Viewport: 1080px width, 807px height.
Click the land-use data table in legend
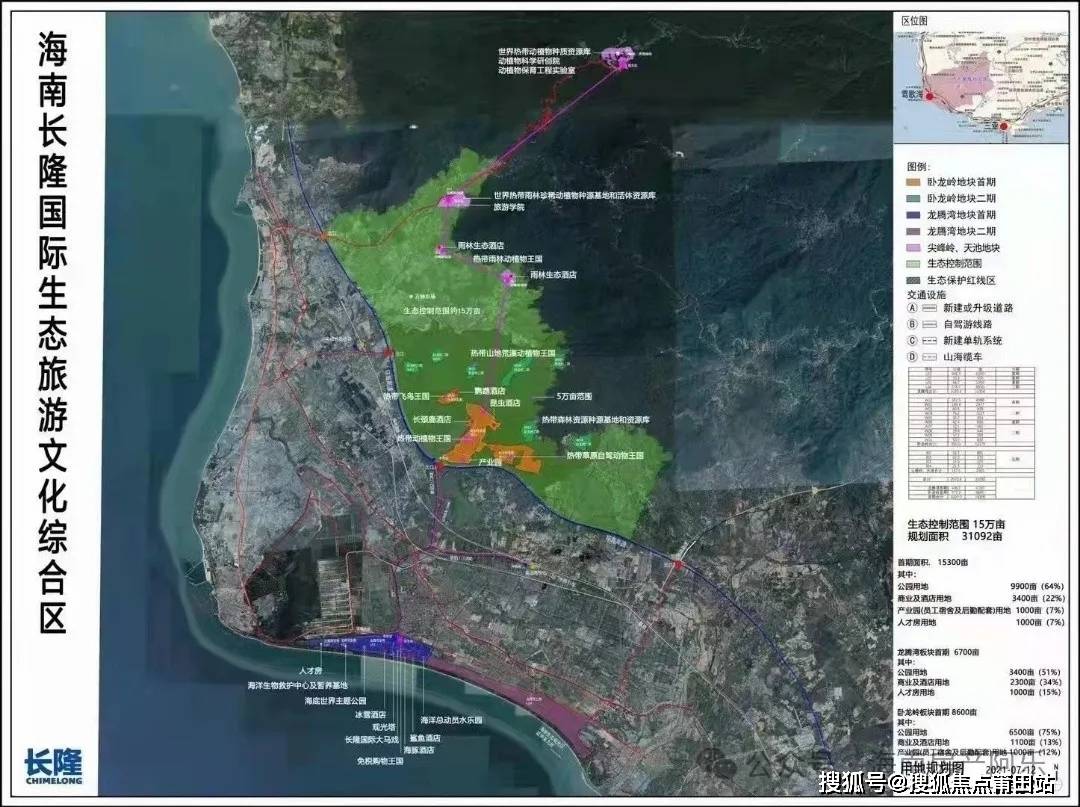coord(971,435)
